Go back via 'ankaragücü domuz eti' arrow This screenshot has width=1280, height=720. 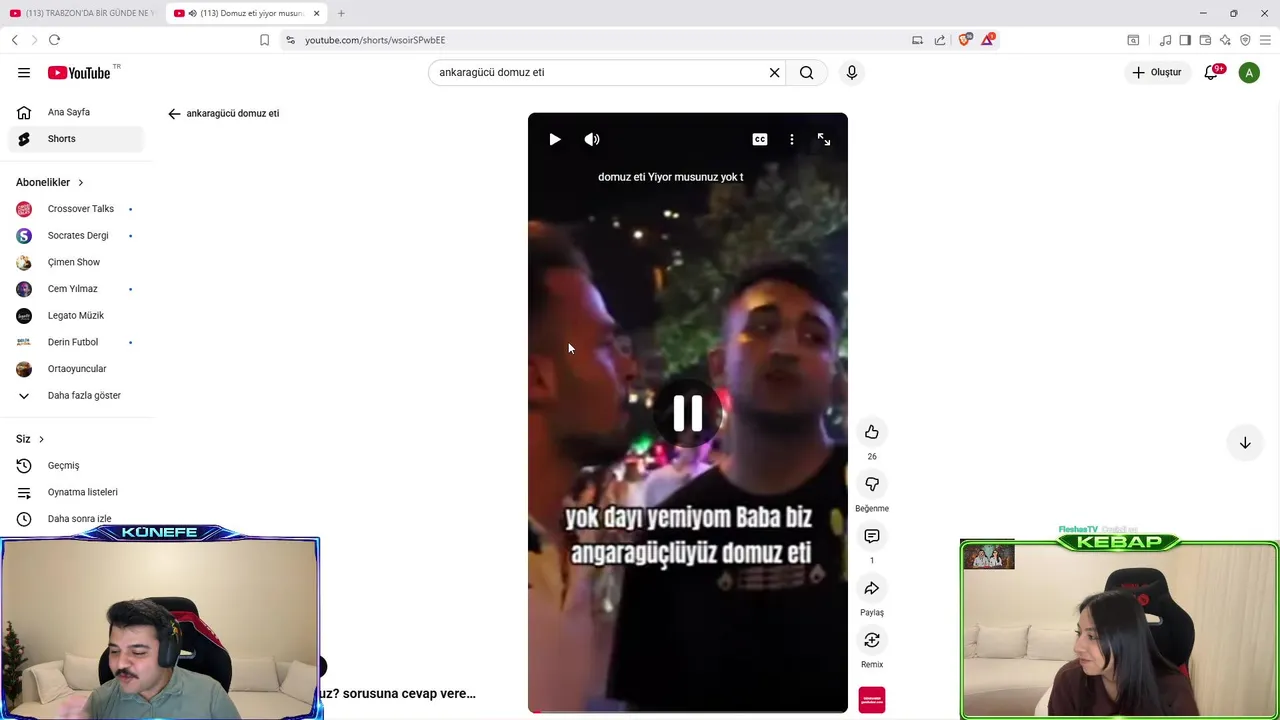174,113
